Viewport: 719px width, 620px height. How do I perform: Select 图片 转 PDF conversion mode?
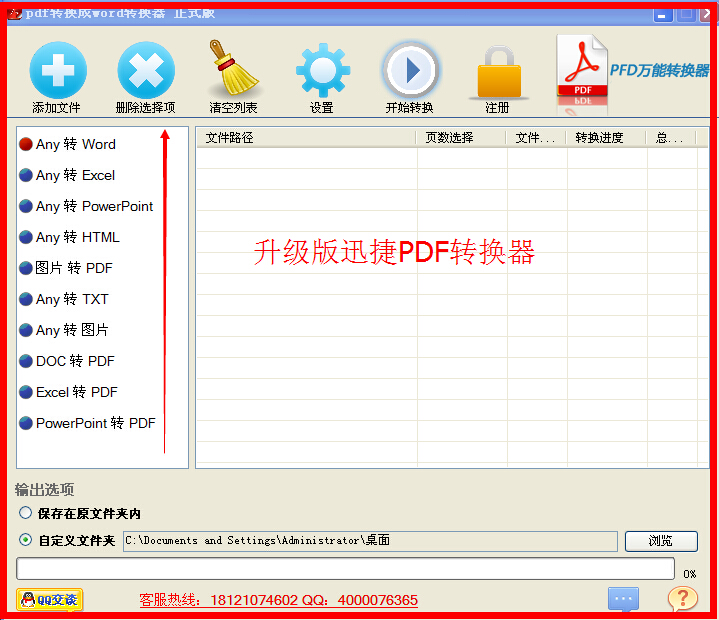pos(66,268)
